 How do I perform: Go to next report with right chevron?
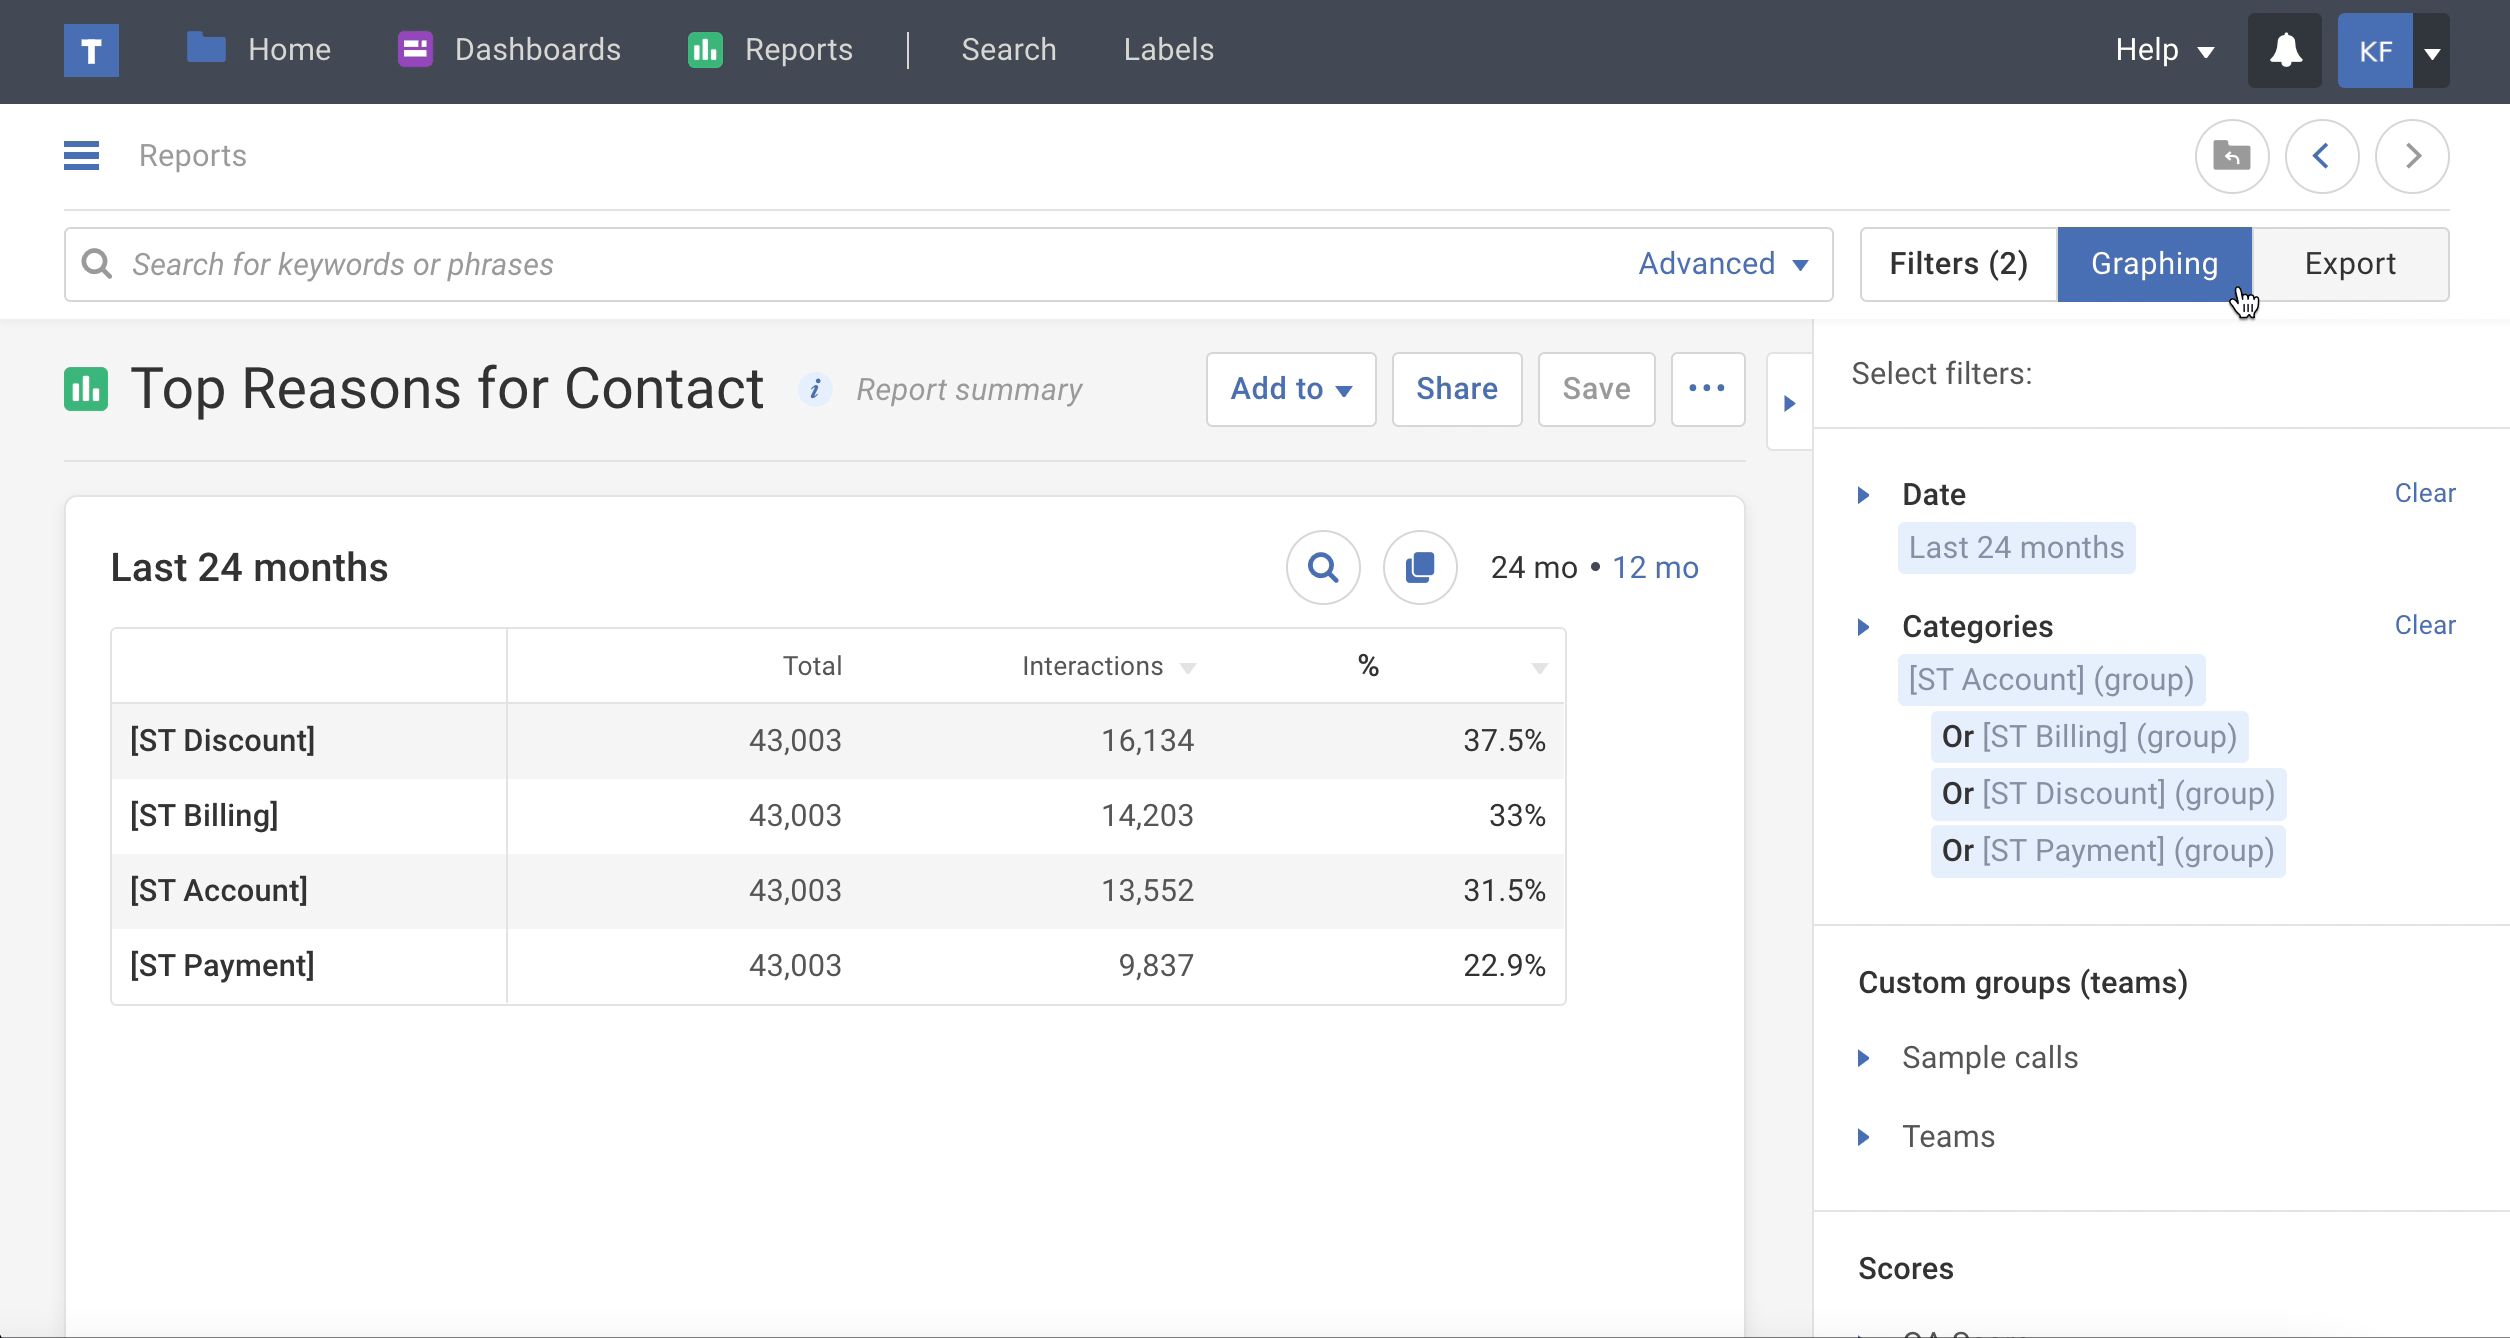2411,156
